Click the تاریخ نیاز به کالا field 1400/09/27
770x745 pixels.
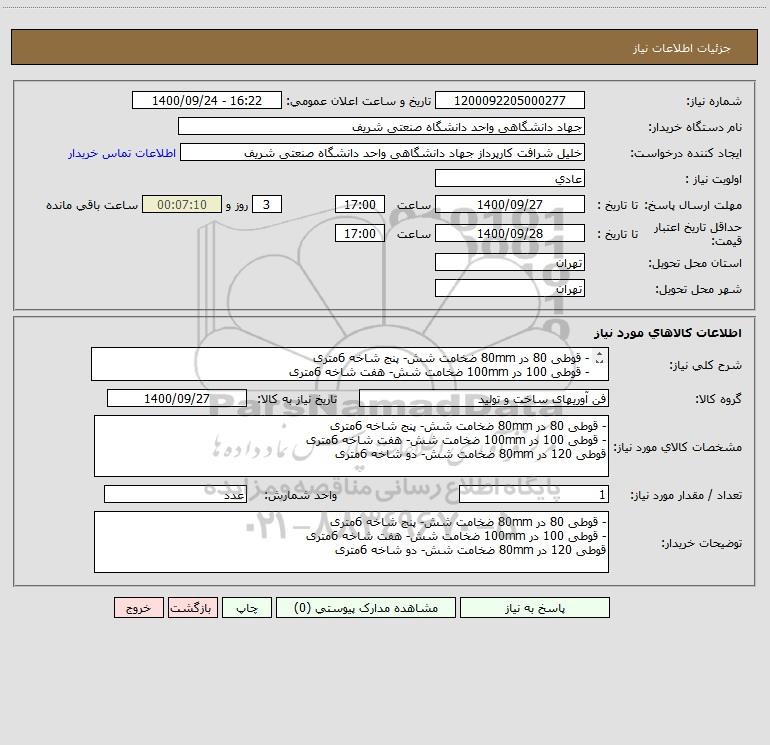(177, 398)
